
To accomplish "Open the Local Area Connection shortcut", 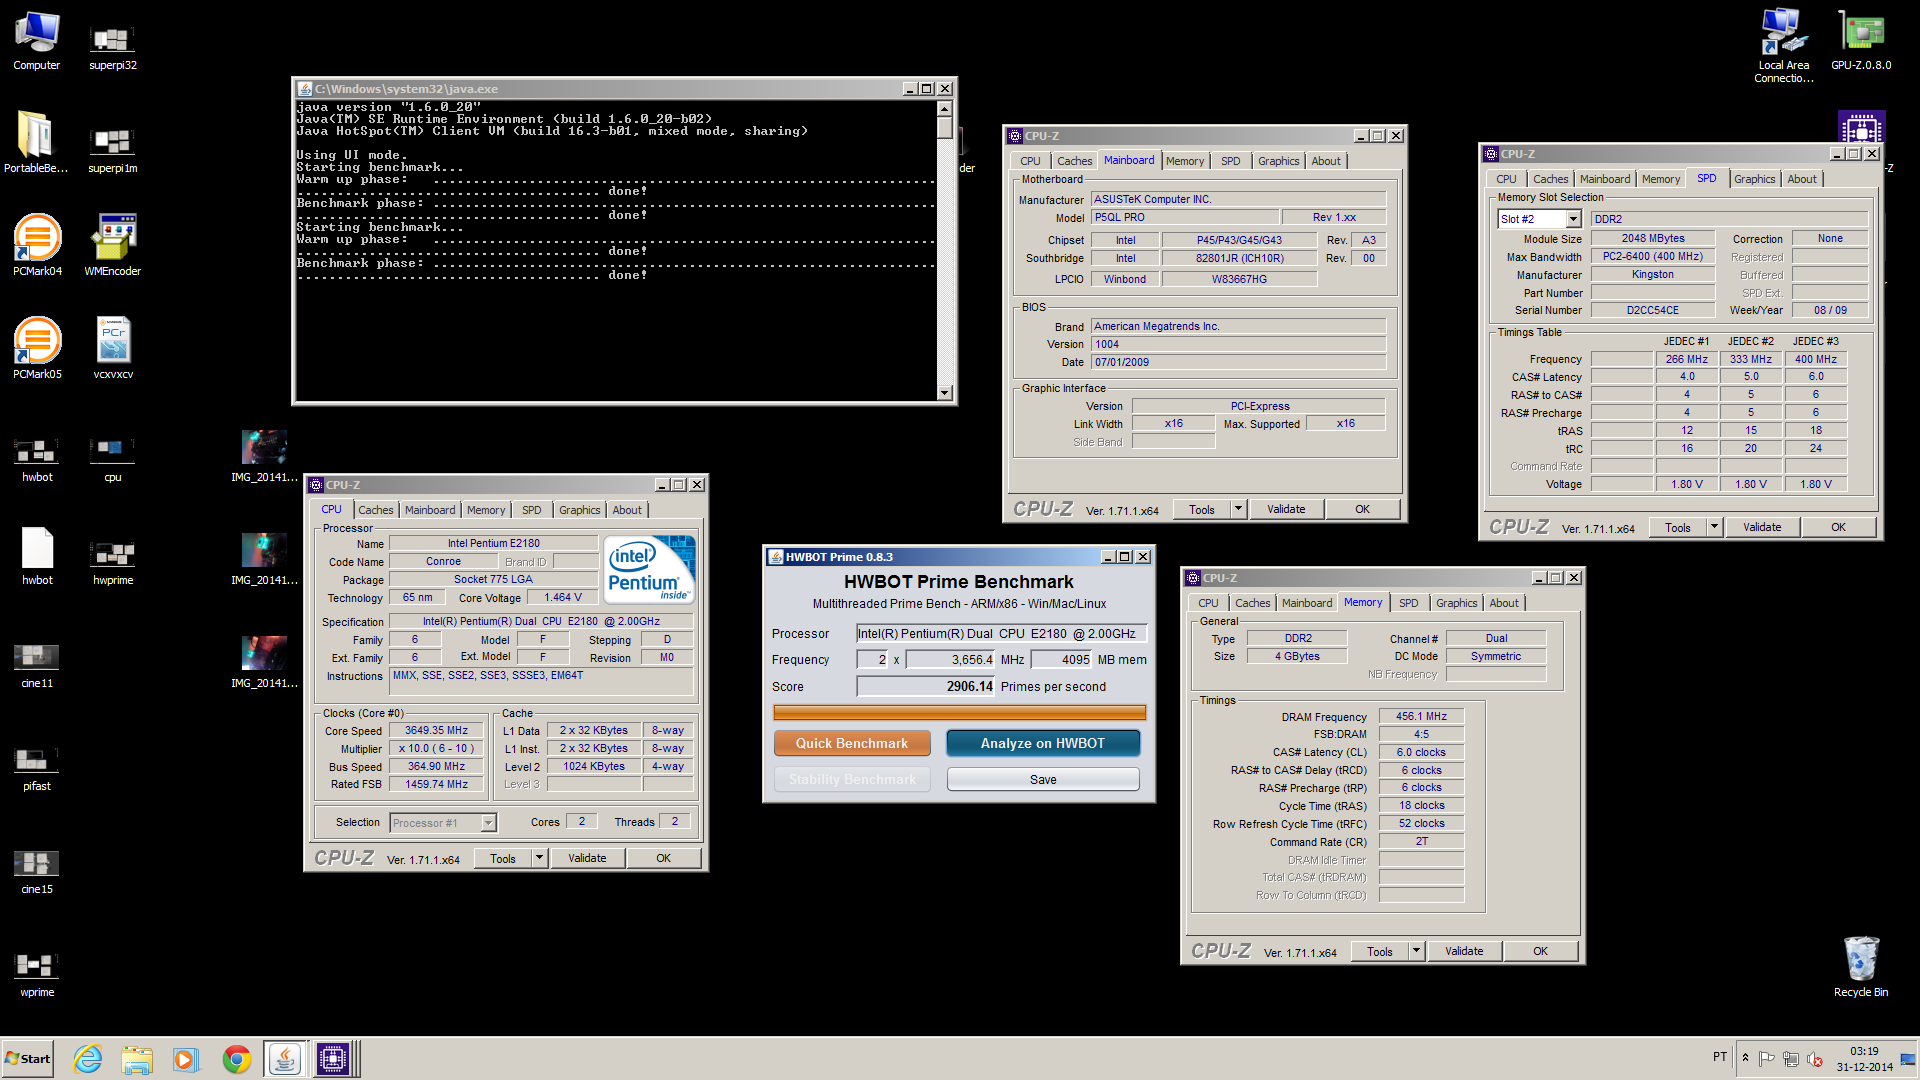I will 1784,47.
